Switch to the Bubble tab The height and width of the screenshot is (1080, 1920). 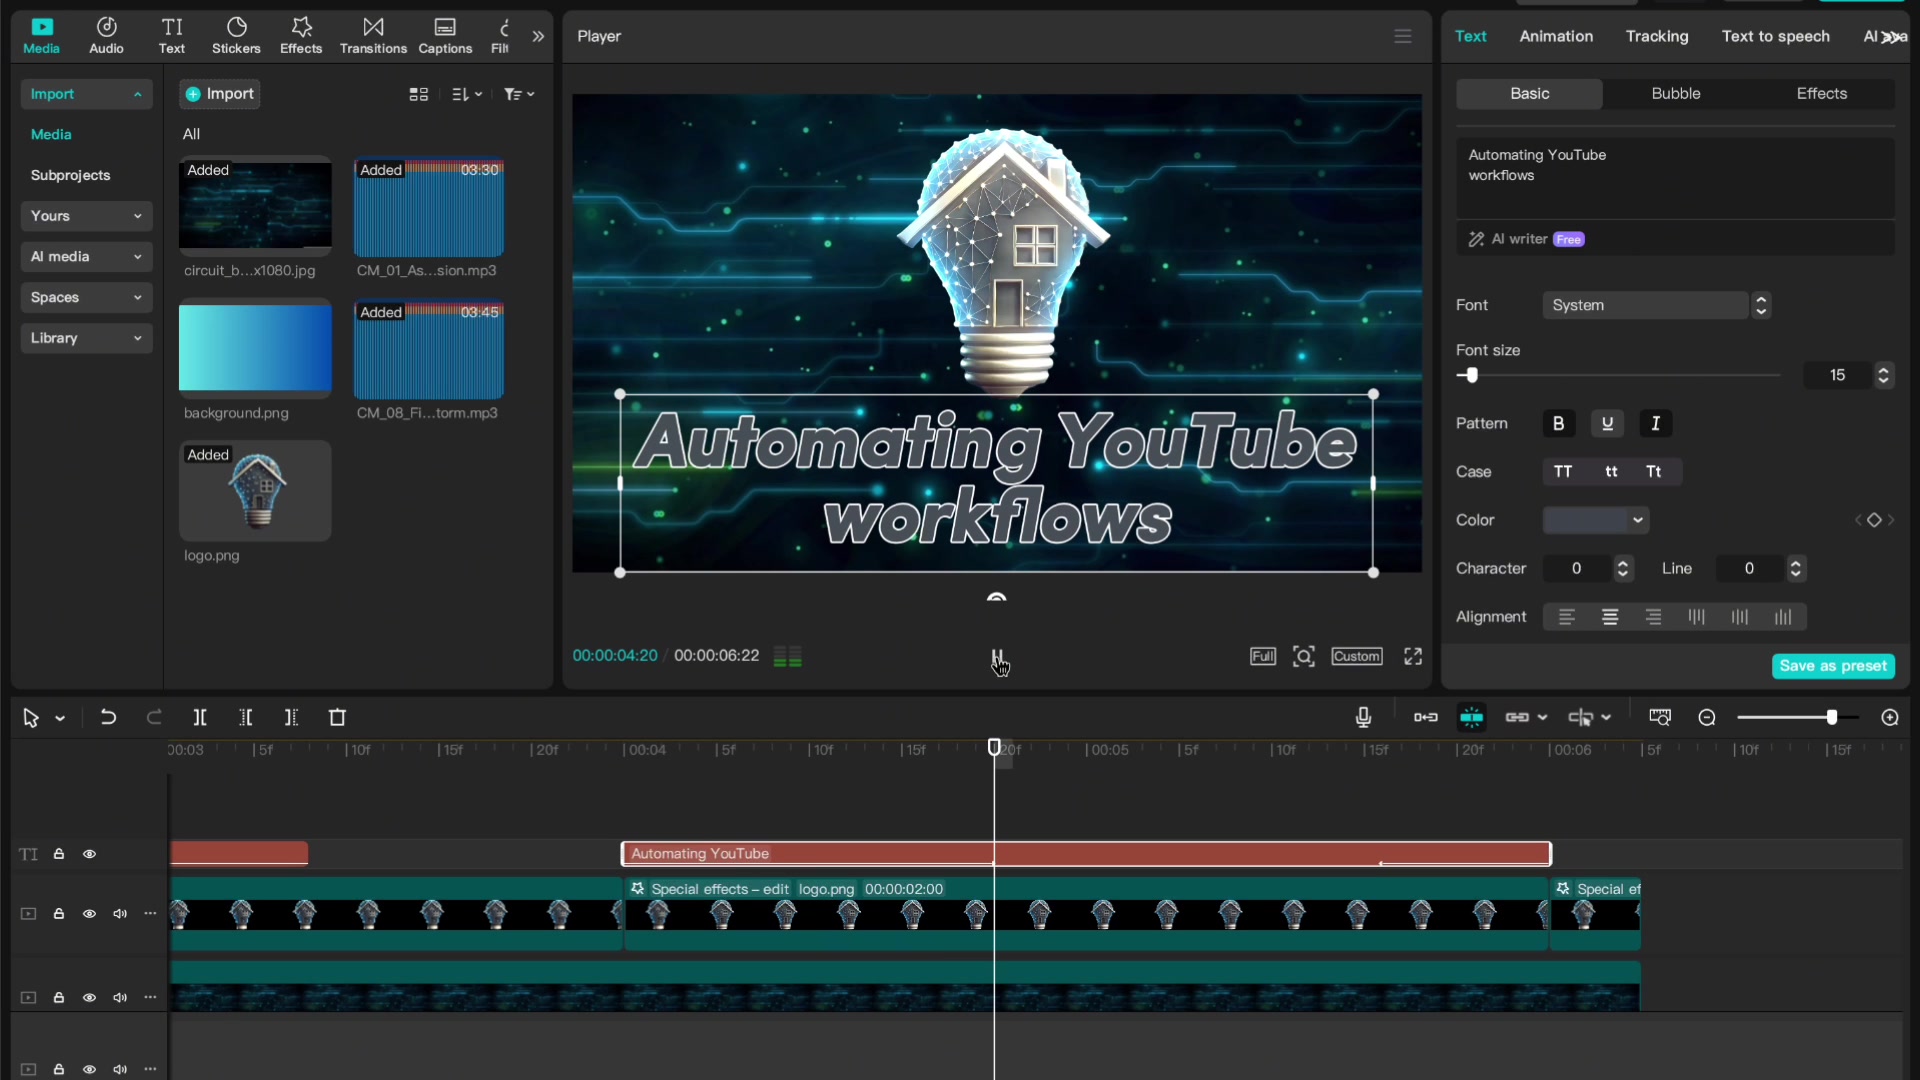click(1675, 93)
